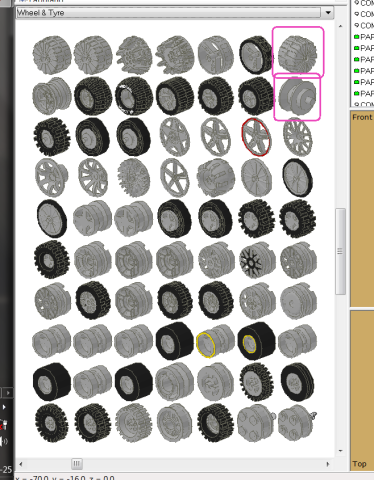Click the horizontal scroll left arrow
The image size is (374, 480).
(x=21, y=464)
